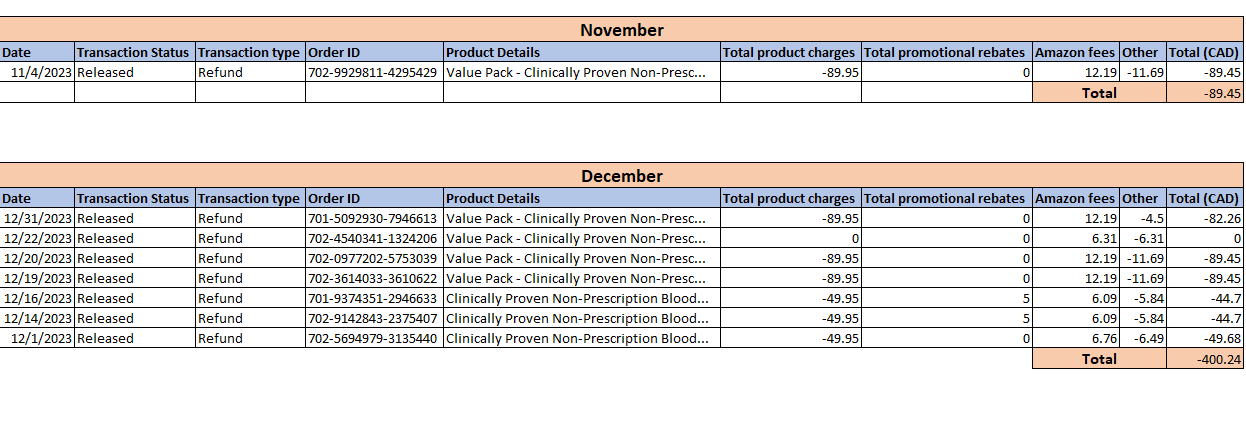1246x425 pixels.
Task: Click the 11/4/2023 date cell
Action: click(38, 72)
